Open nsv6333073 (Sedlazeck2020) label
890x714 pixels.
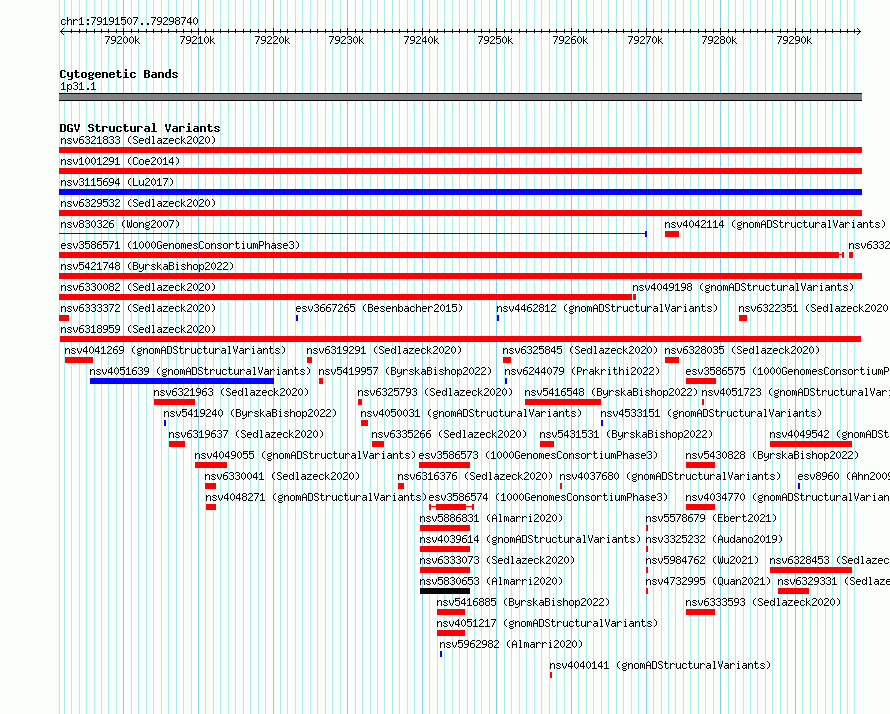pyautogui.click(x=497, y=560)
